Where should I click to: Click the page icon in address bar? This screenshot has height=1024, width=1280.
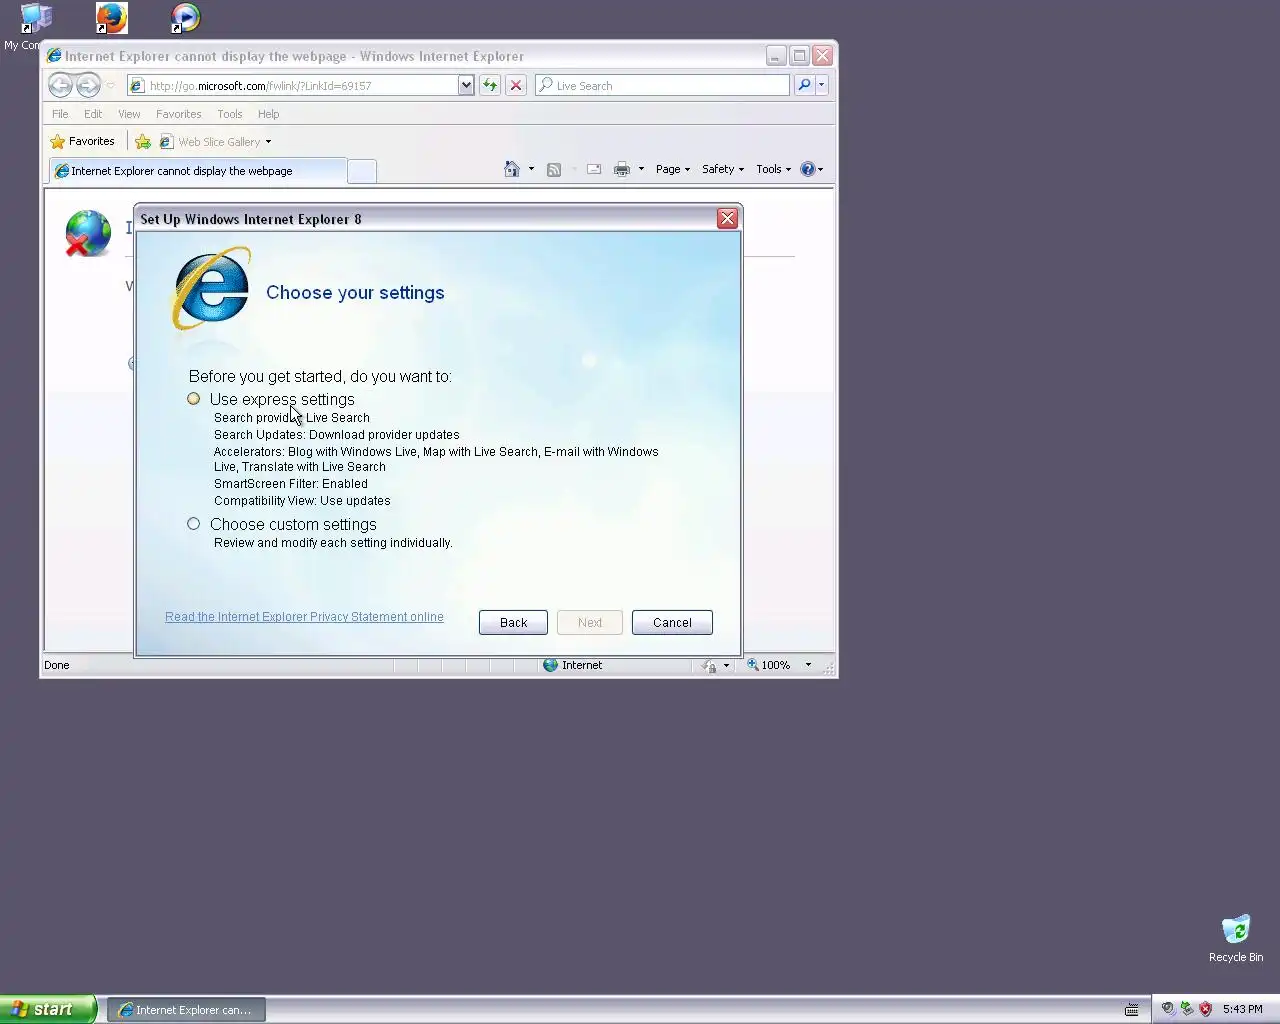point(137,86)
